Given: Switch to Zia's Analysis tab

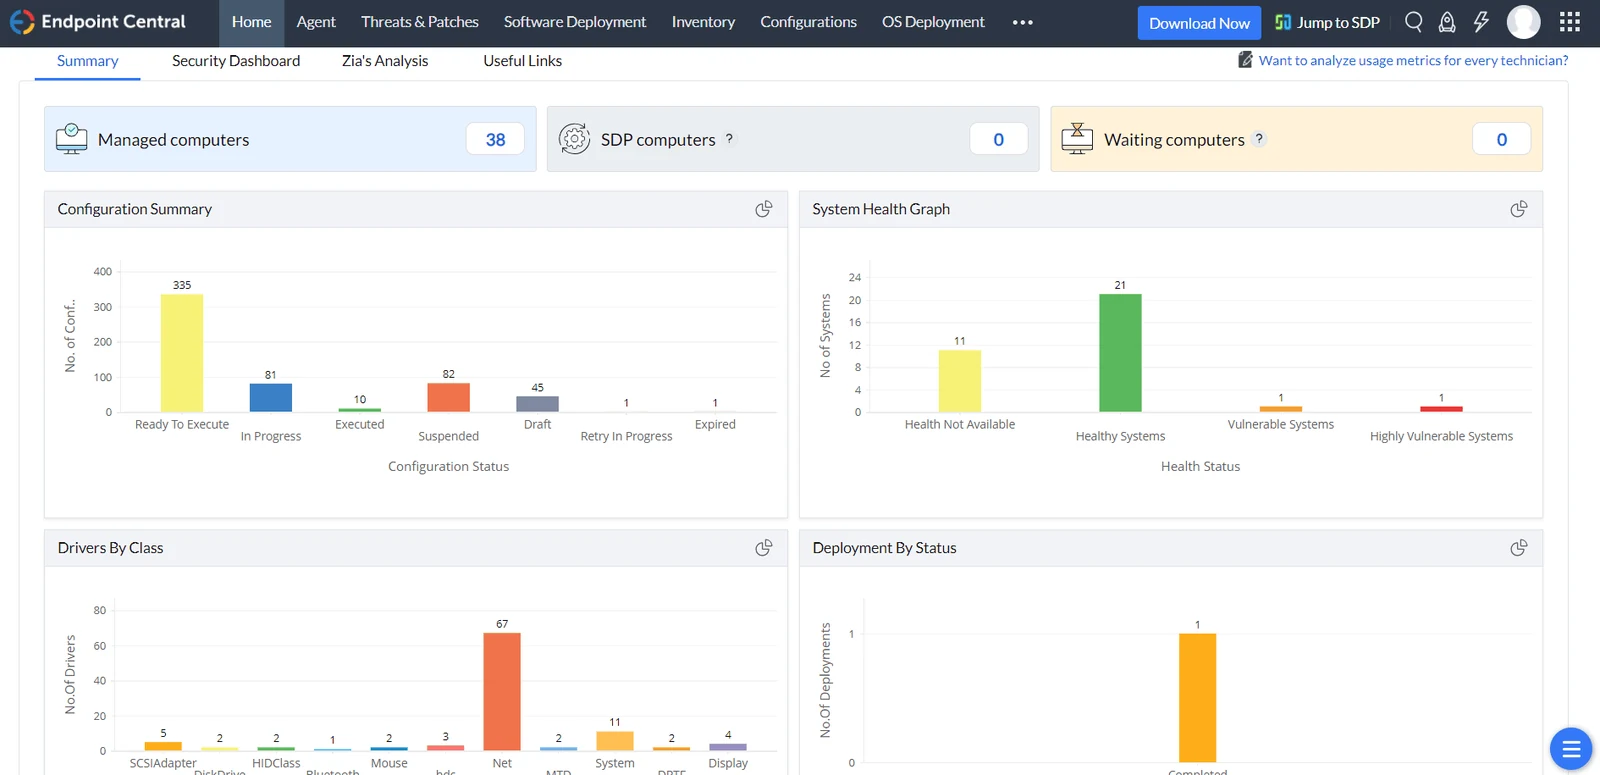Looking at the screenshot, I should 385,61.
